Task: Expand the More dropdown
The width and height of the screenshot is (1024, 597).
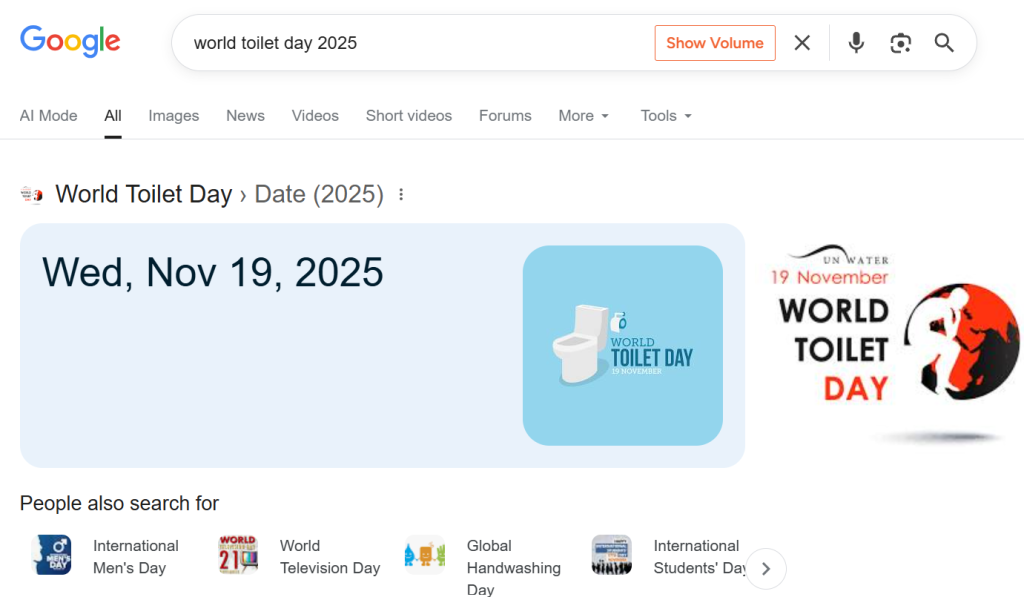Action: pyautogui.click(x=584, y=116)
